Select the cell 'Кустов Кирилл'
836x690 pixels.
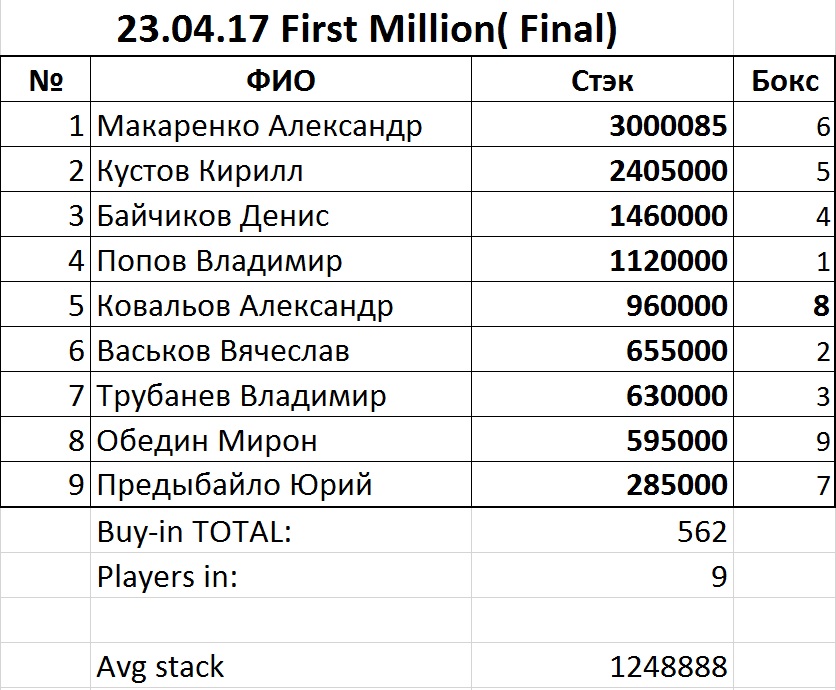200,171
